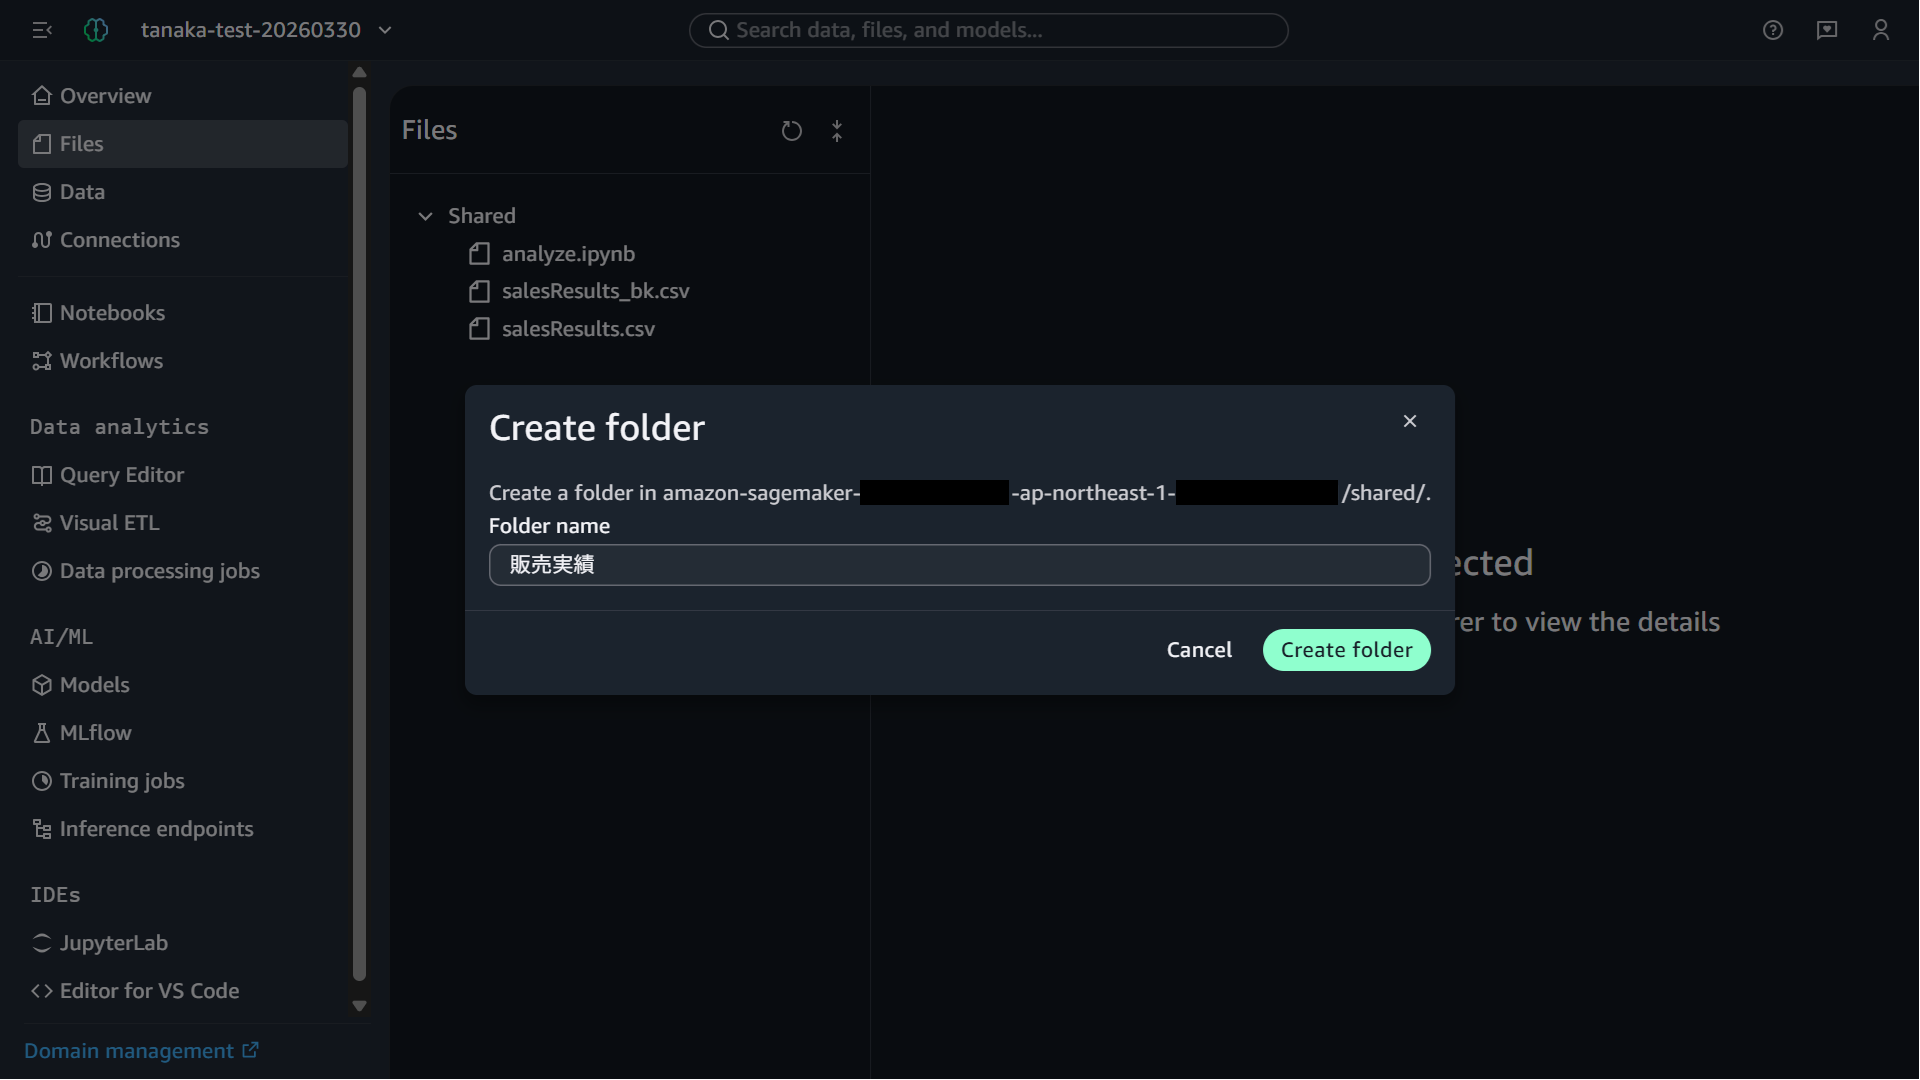Open the user profile icon
Viewport: 1920px width, 1080px height.
pyautogui.click(x=1881, y=30)
